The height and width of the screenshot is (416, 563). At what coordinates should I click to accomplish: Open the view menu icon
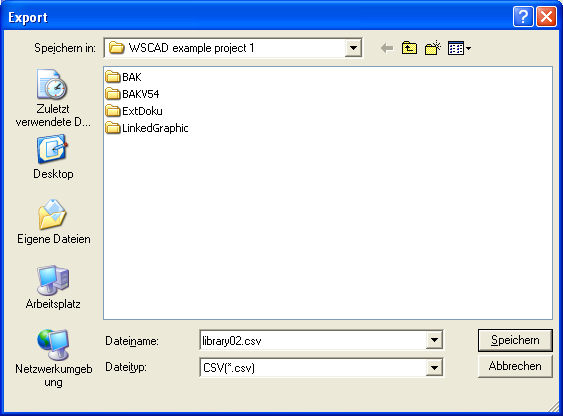click(459, 48)
